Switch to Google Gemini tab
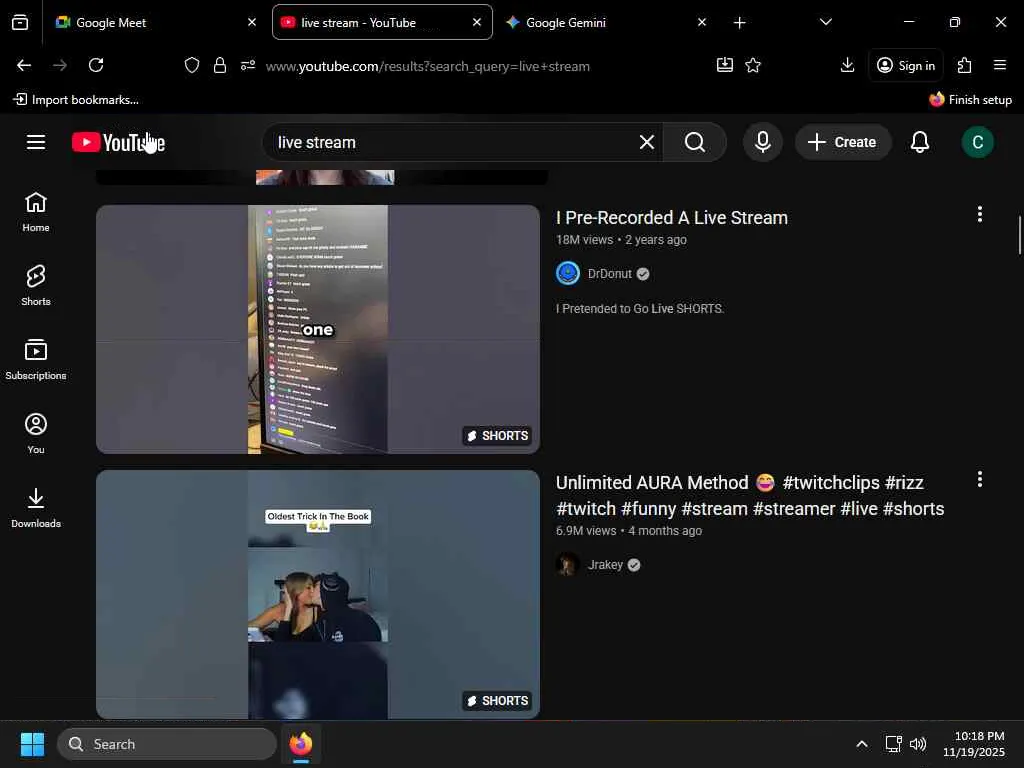This screenshot has height=768, width=1024. pos(605,23)
